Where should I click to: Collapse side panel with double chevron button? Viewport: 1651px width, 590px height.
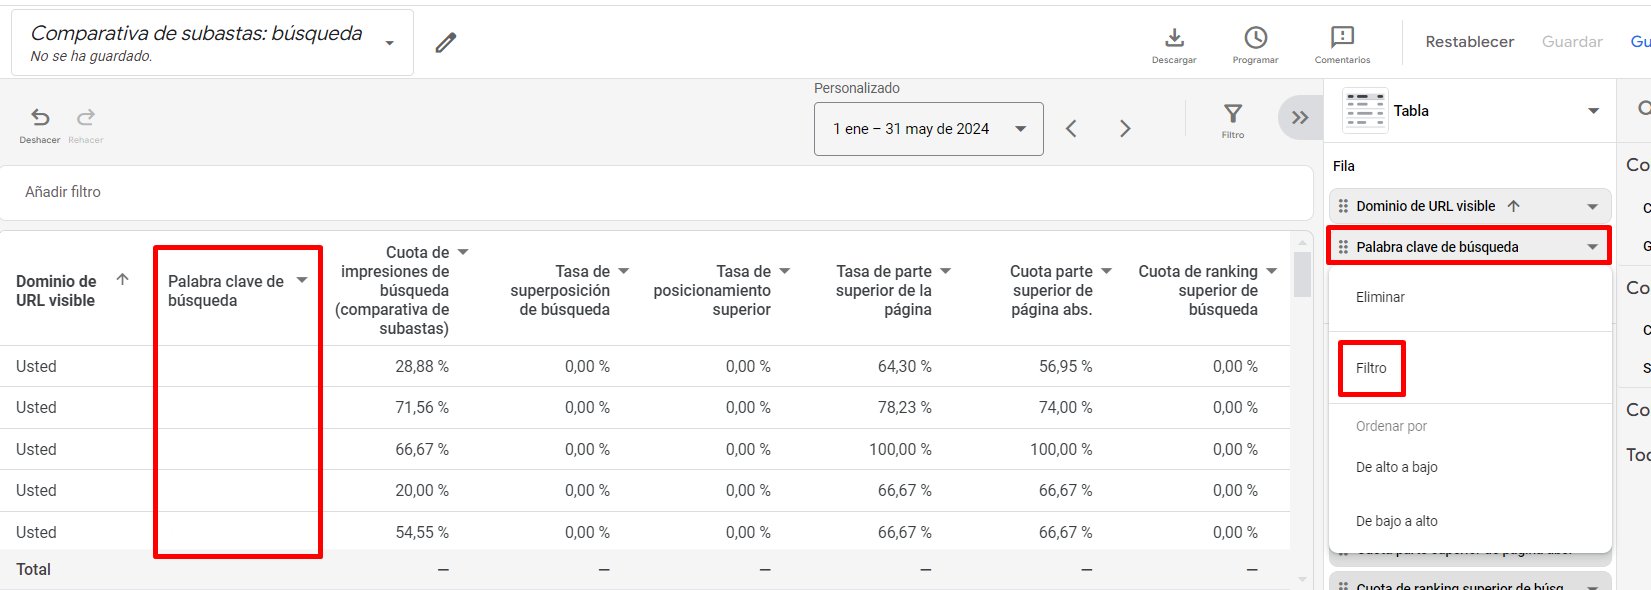pos(1299,118)
